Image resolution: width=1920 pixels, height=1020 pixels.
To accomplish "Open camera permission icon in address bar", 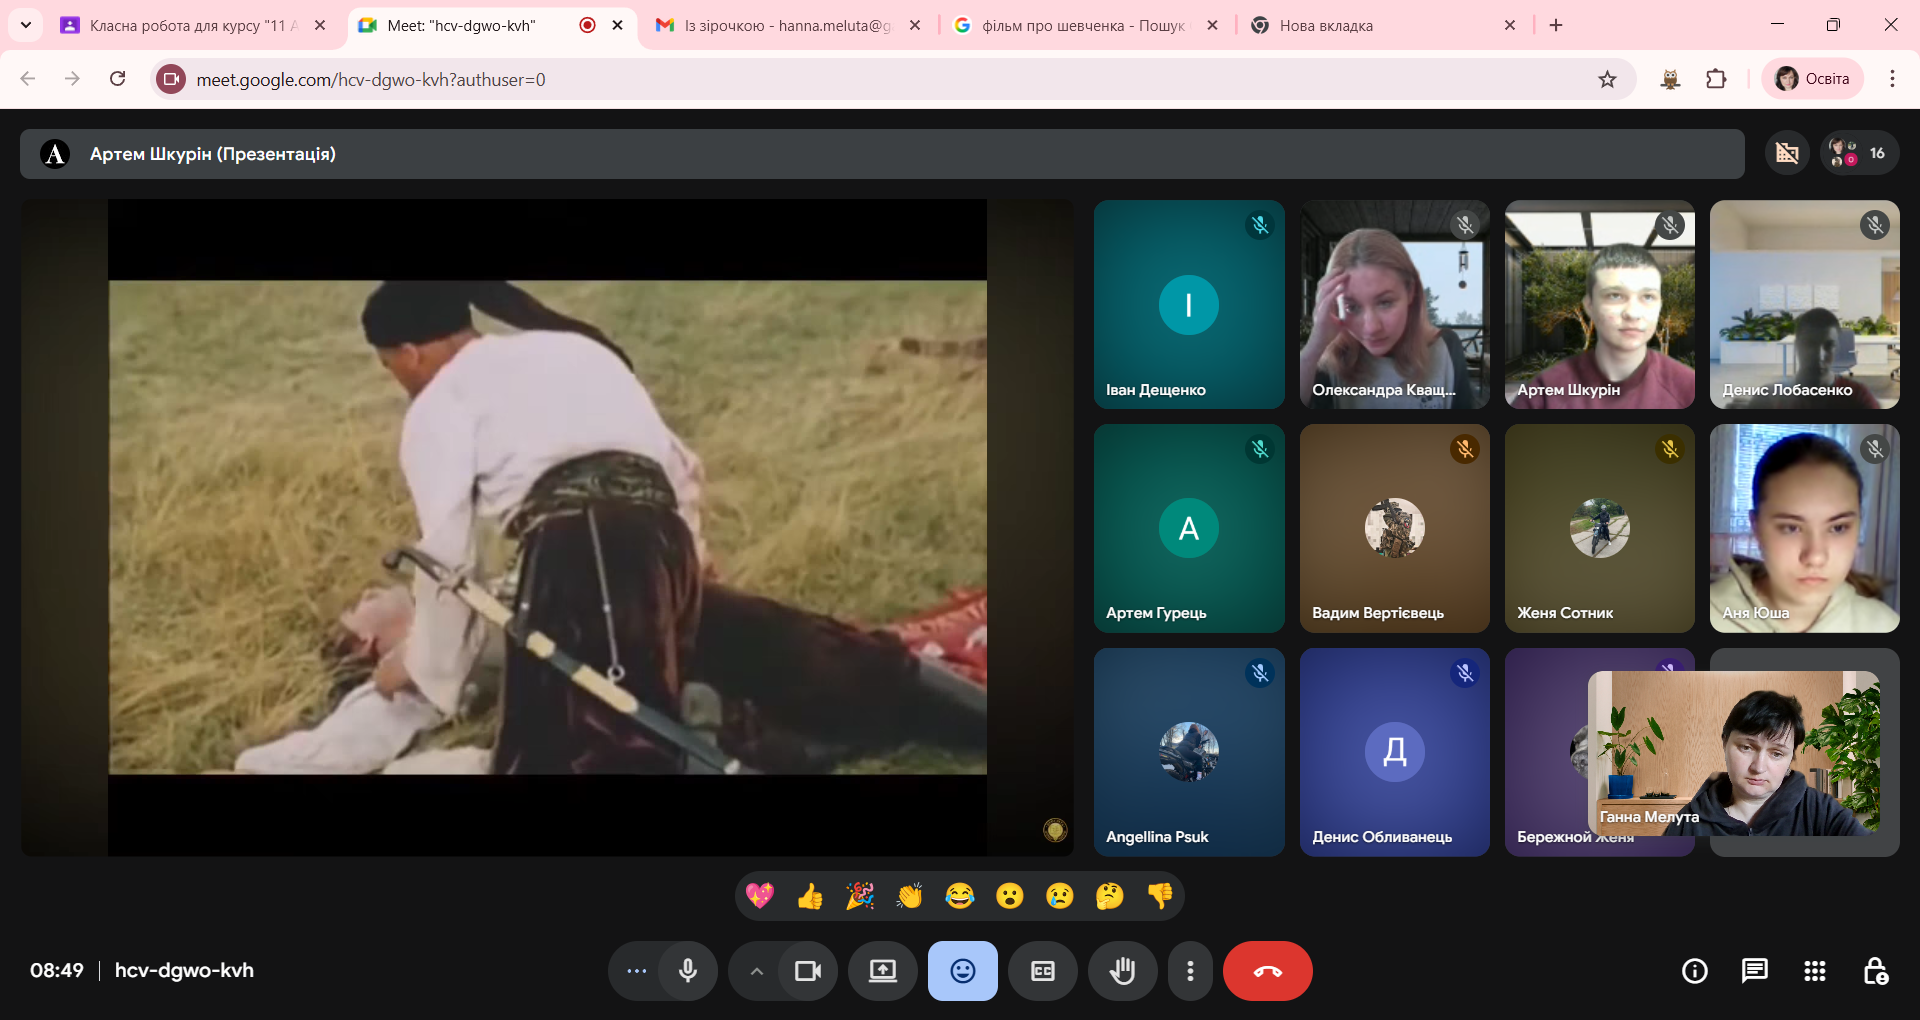I will [172, 79].
